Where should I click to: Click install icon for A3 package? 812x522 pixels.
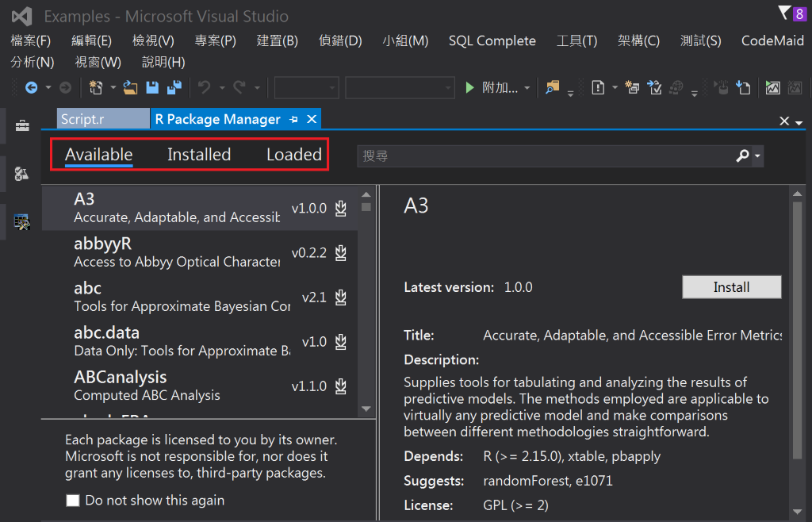click(x=341, y=208)
